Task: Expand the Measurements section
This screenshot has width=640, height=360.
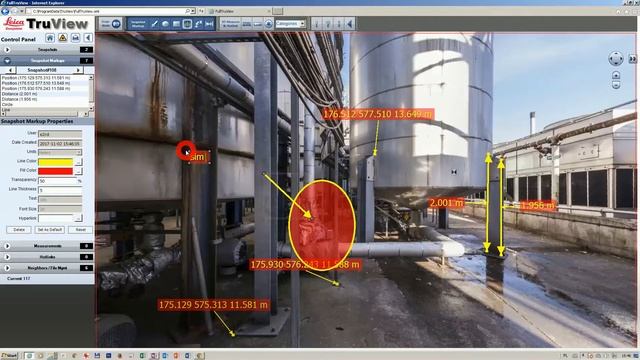Action: pyautogui.click(x=7, y=246)
